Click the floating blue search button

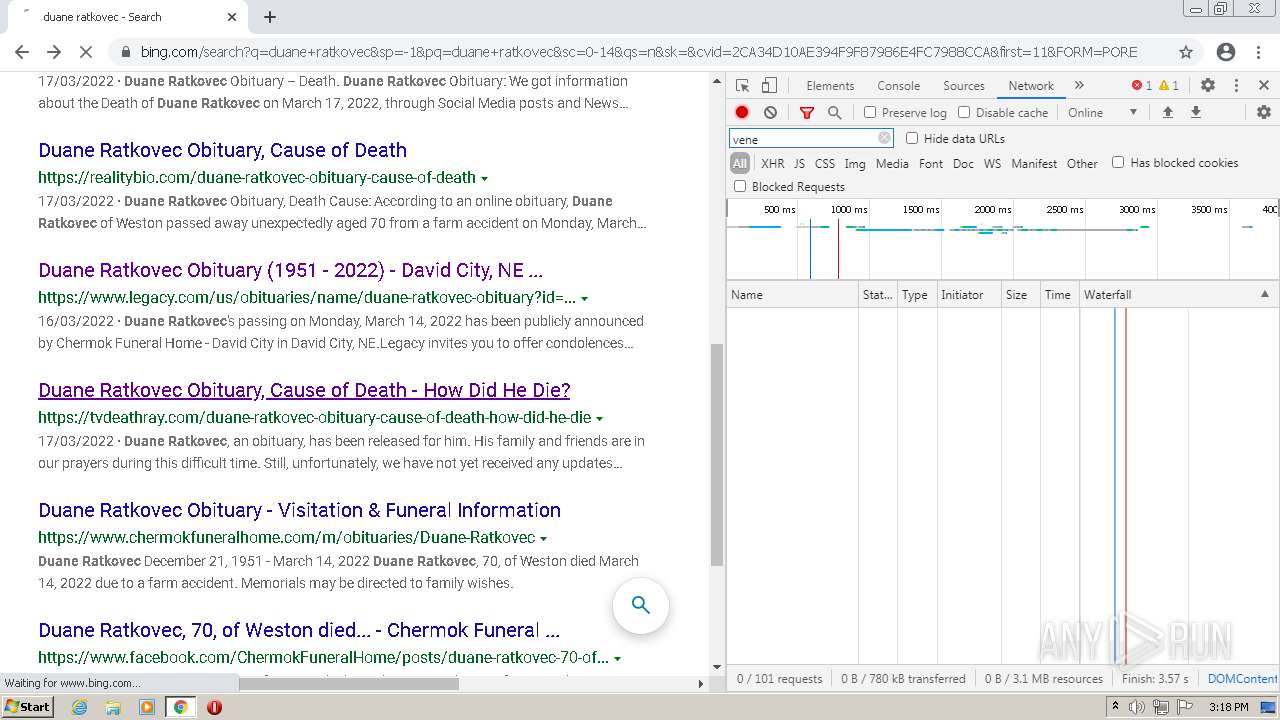(641, 605)
